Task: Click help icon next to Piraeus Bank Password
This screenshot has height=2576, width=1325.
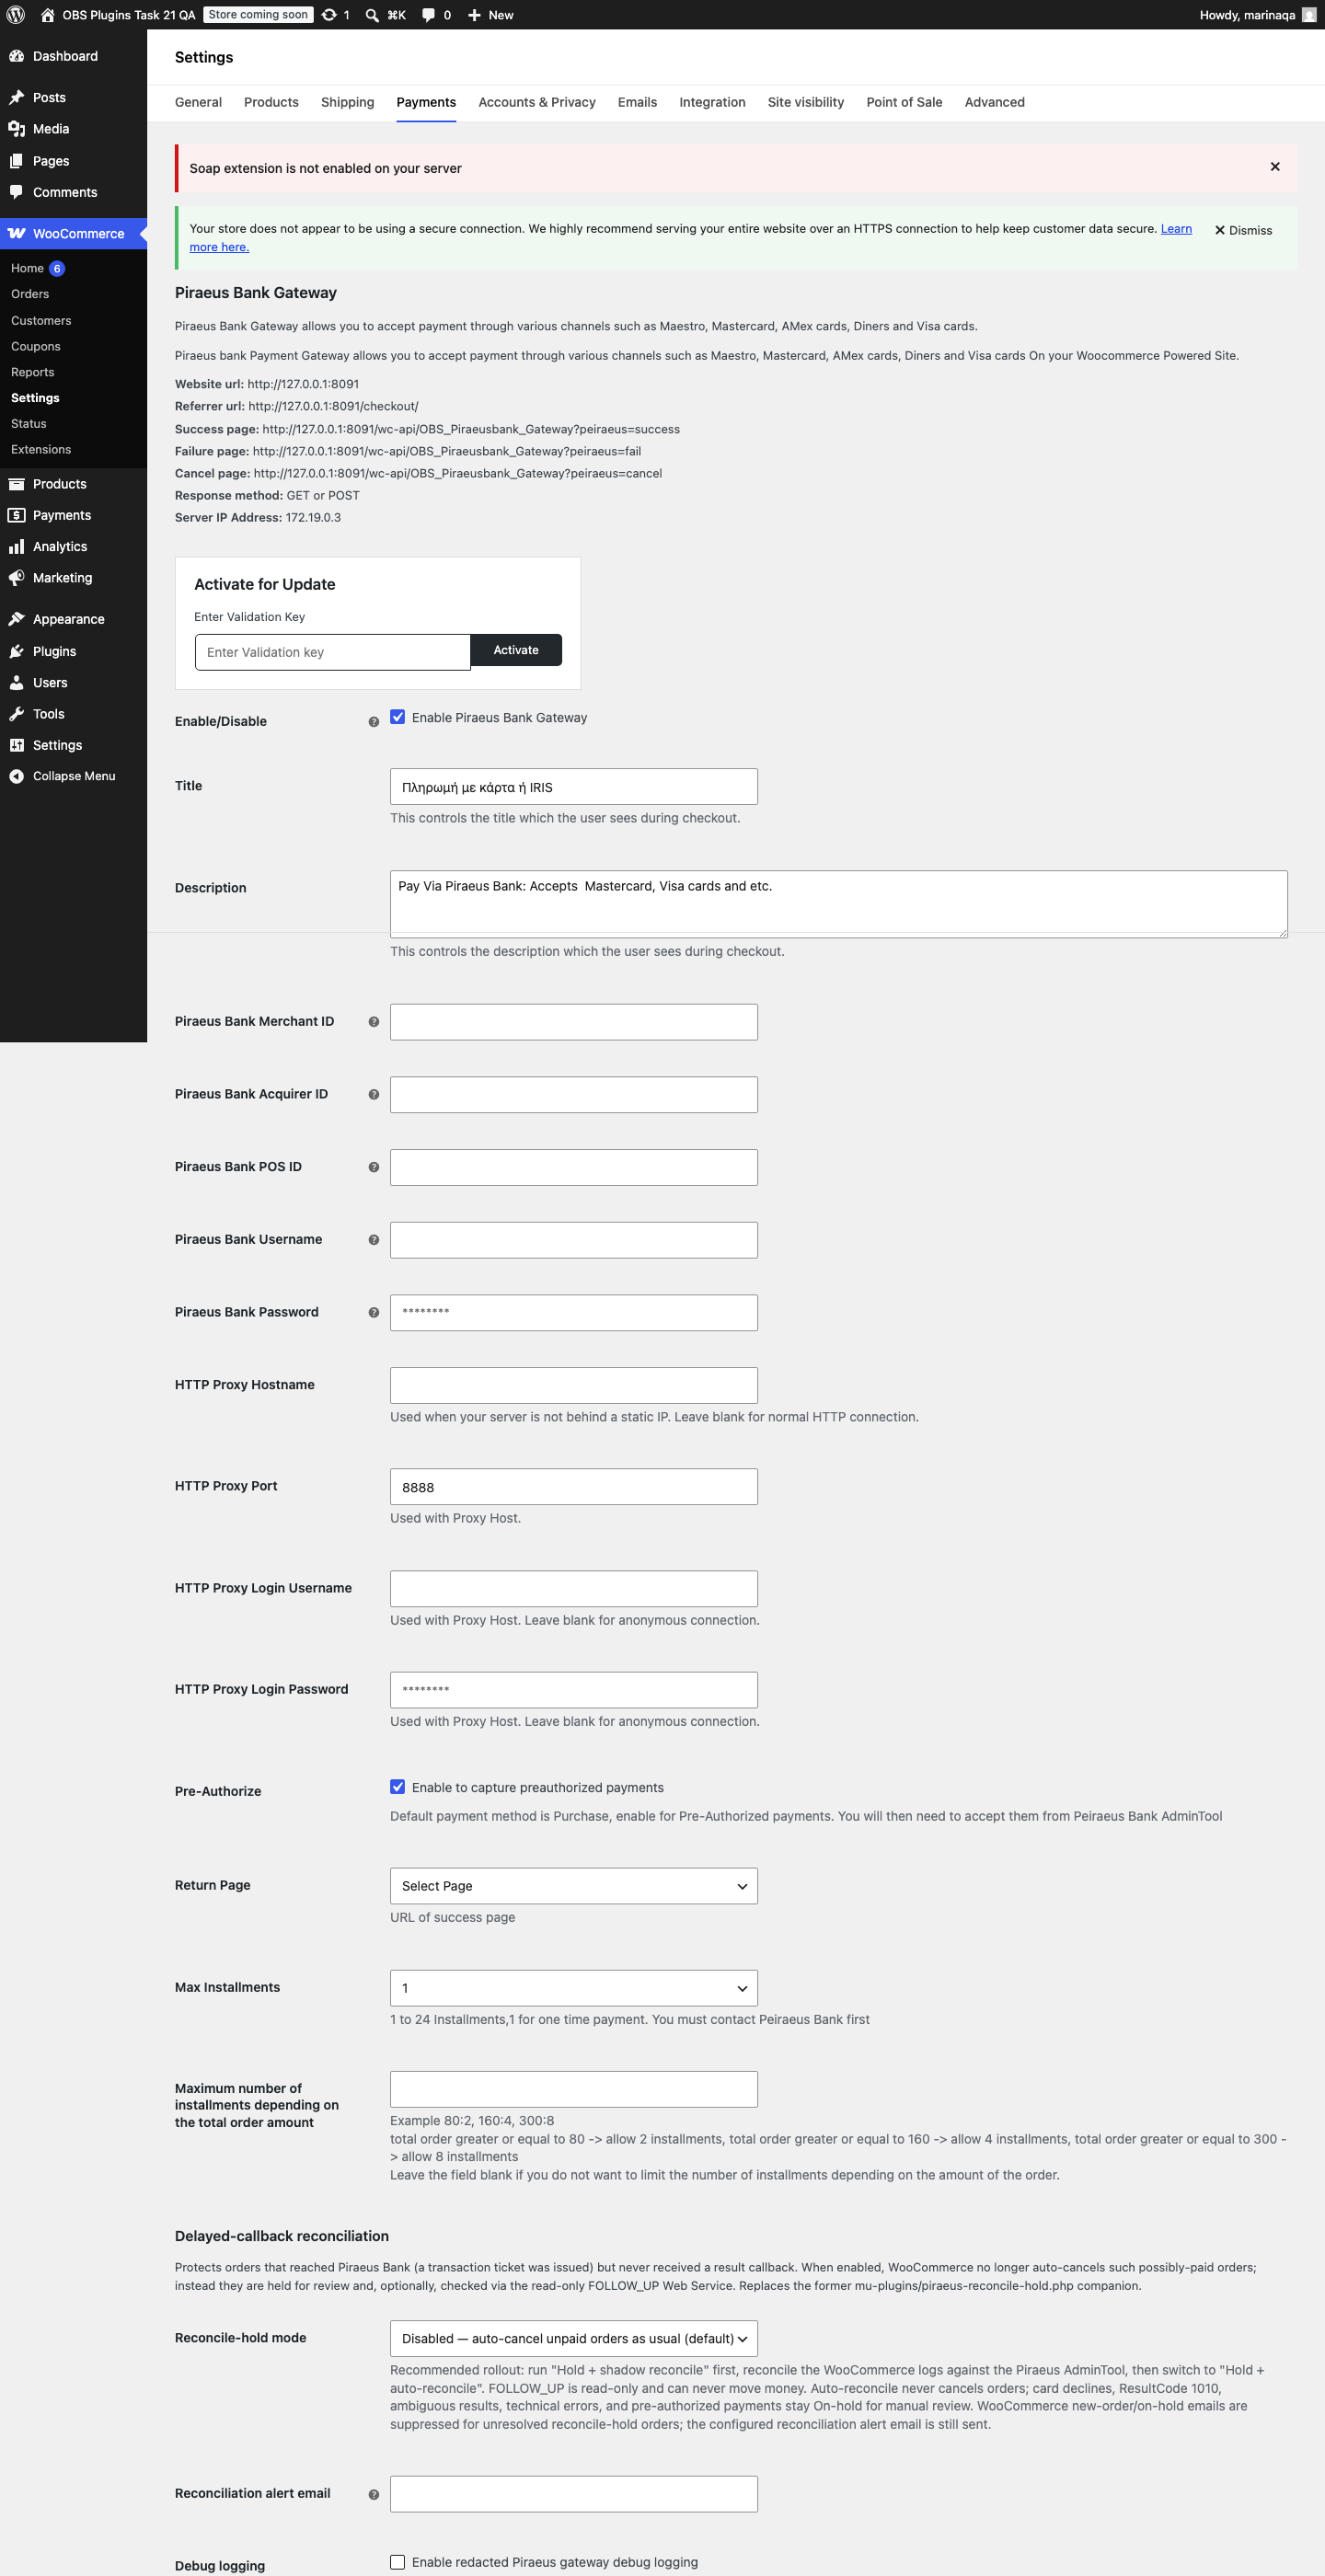Action: pyautogui.click(x=373, y=1313)
